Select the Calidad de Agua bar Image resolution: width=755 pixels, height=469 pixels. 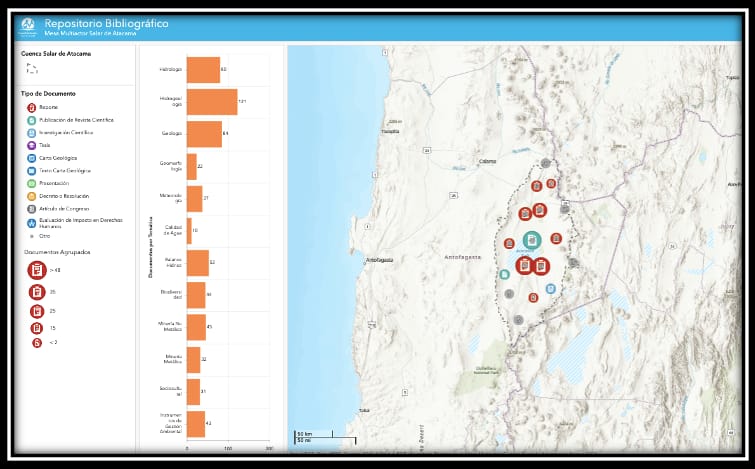pyautogui.click(x=189, y=230)
